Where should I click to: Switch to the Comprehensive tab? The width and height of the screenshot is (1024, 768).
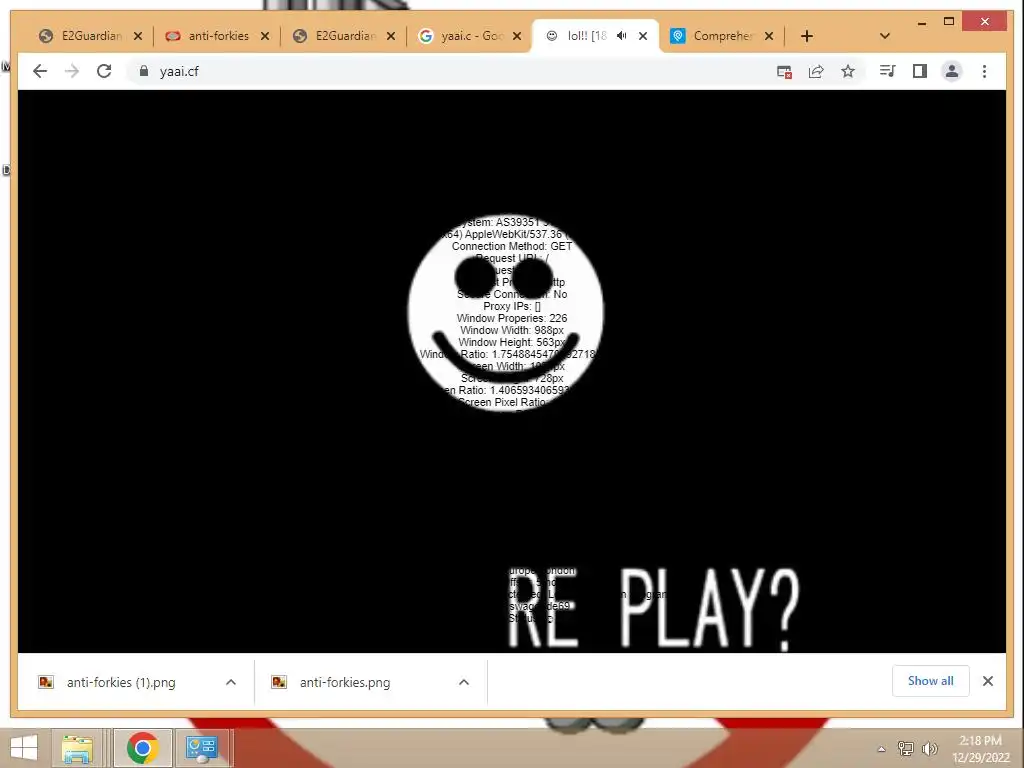tap(723, 36)
